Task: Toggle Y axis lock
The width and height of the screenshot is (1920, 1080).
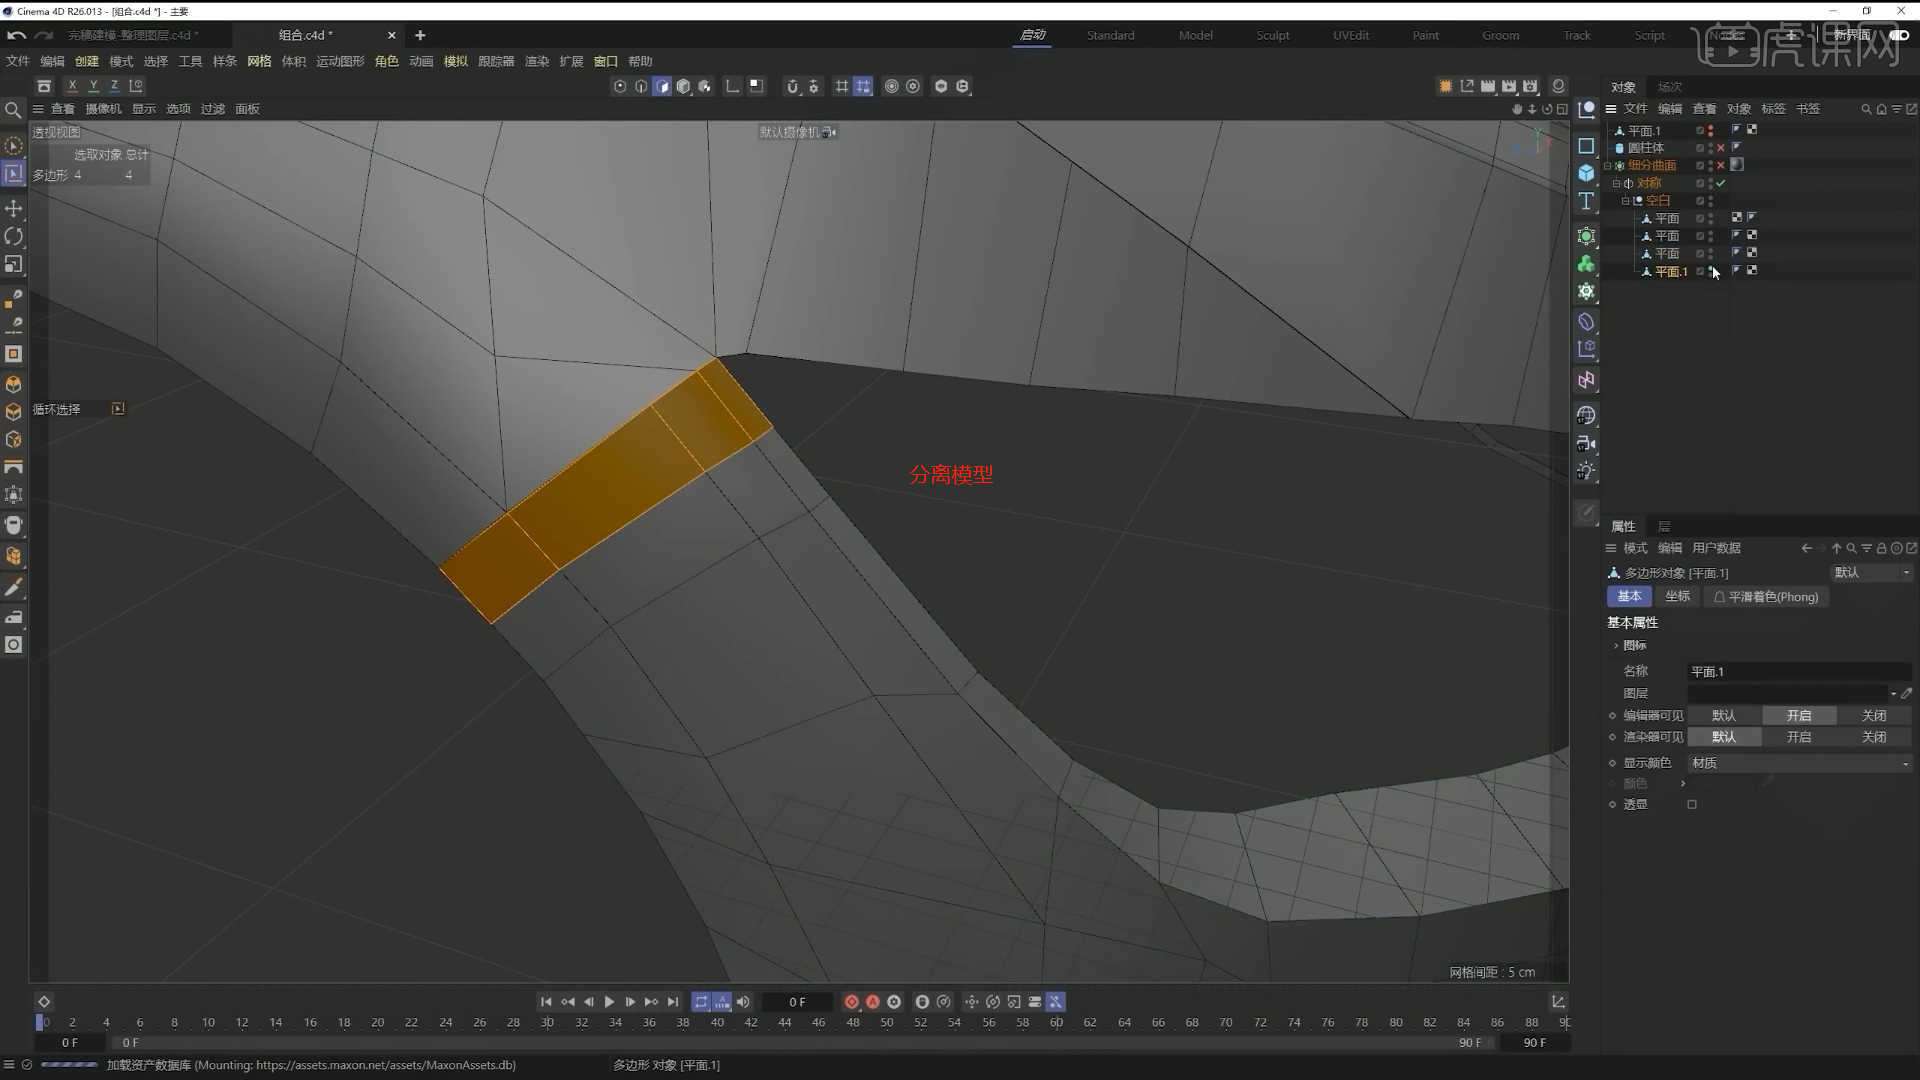Action: pos(93,86)
